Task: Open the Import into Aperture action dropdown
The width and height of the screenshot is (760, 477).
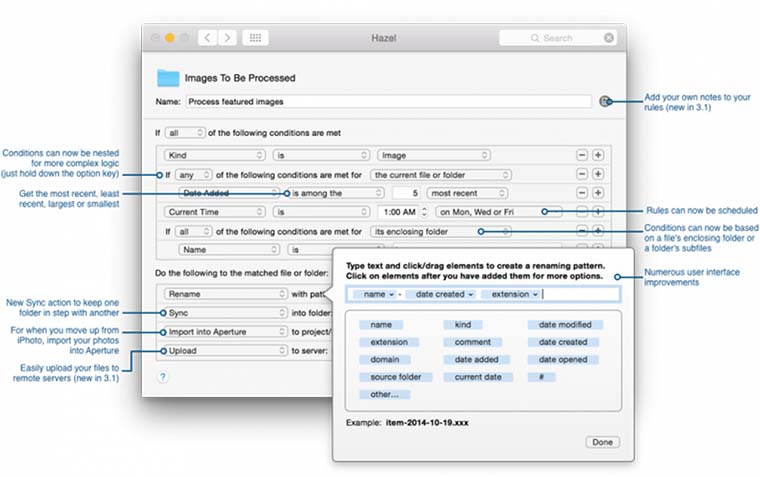Action: [x=226, y=332]
